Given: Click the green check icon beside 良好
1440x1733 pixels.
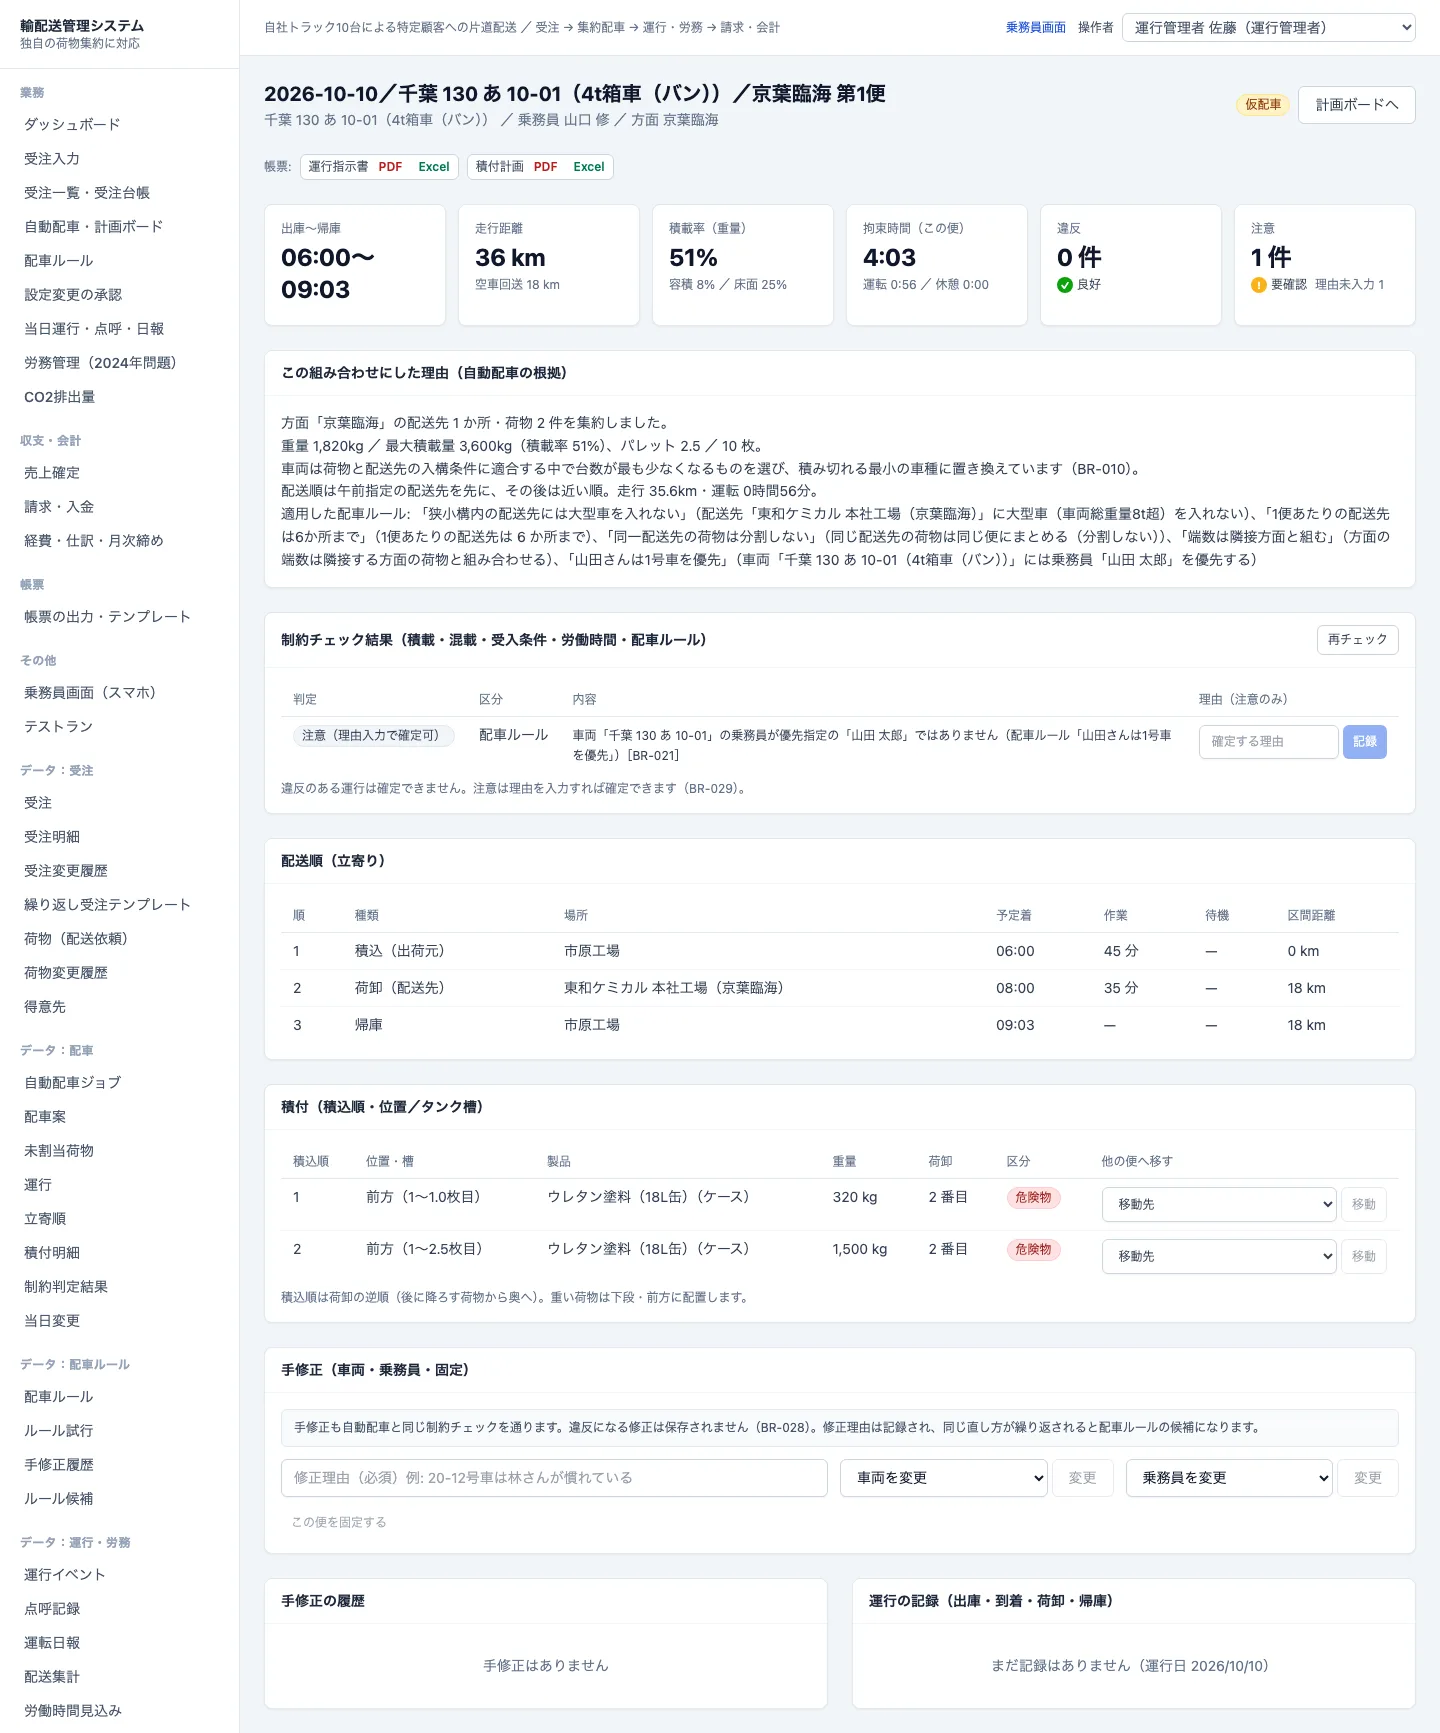Looking at the screenshot, I should (1065, 285).
